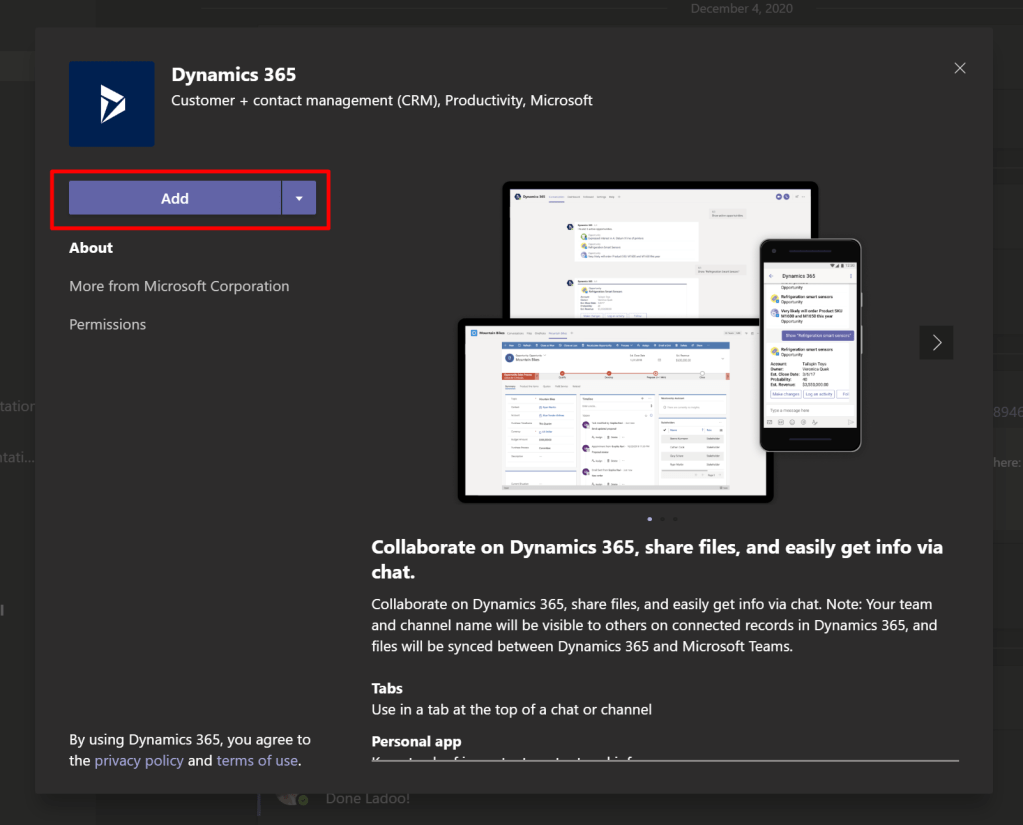Select the second carousel indicator dot
The height and width of the screenshot is (825, 1023).
(662, 519)
